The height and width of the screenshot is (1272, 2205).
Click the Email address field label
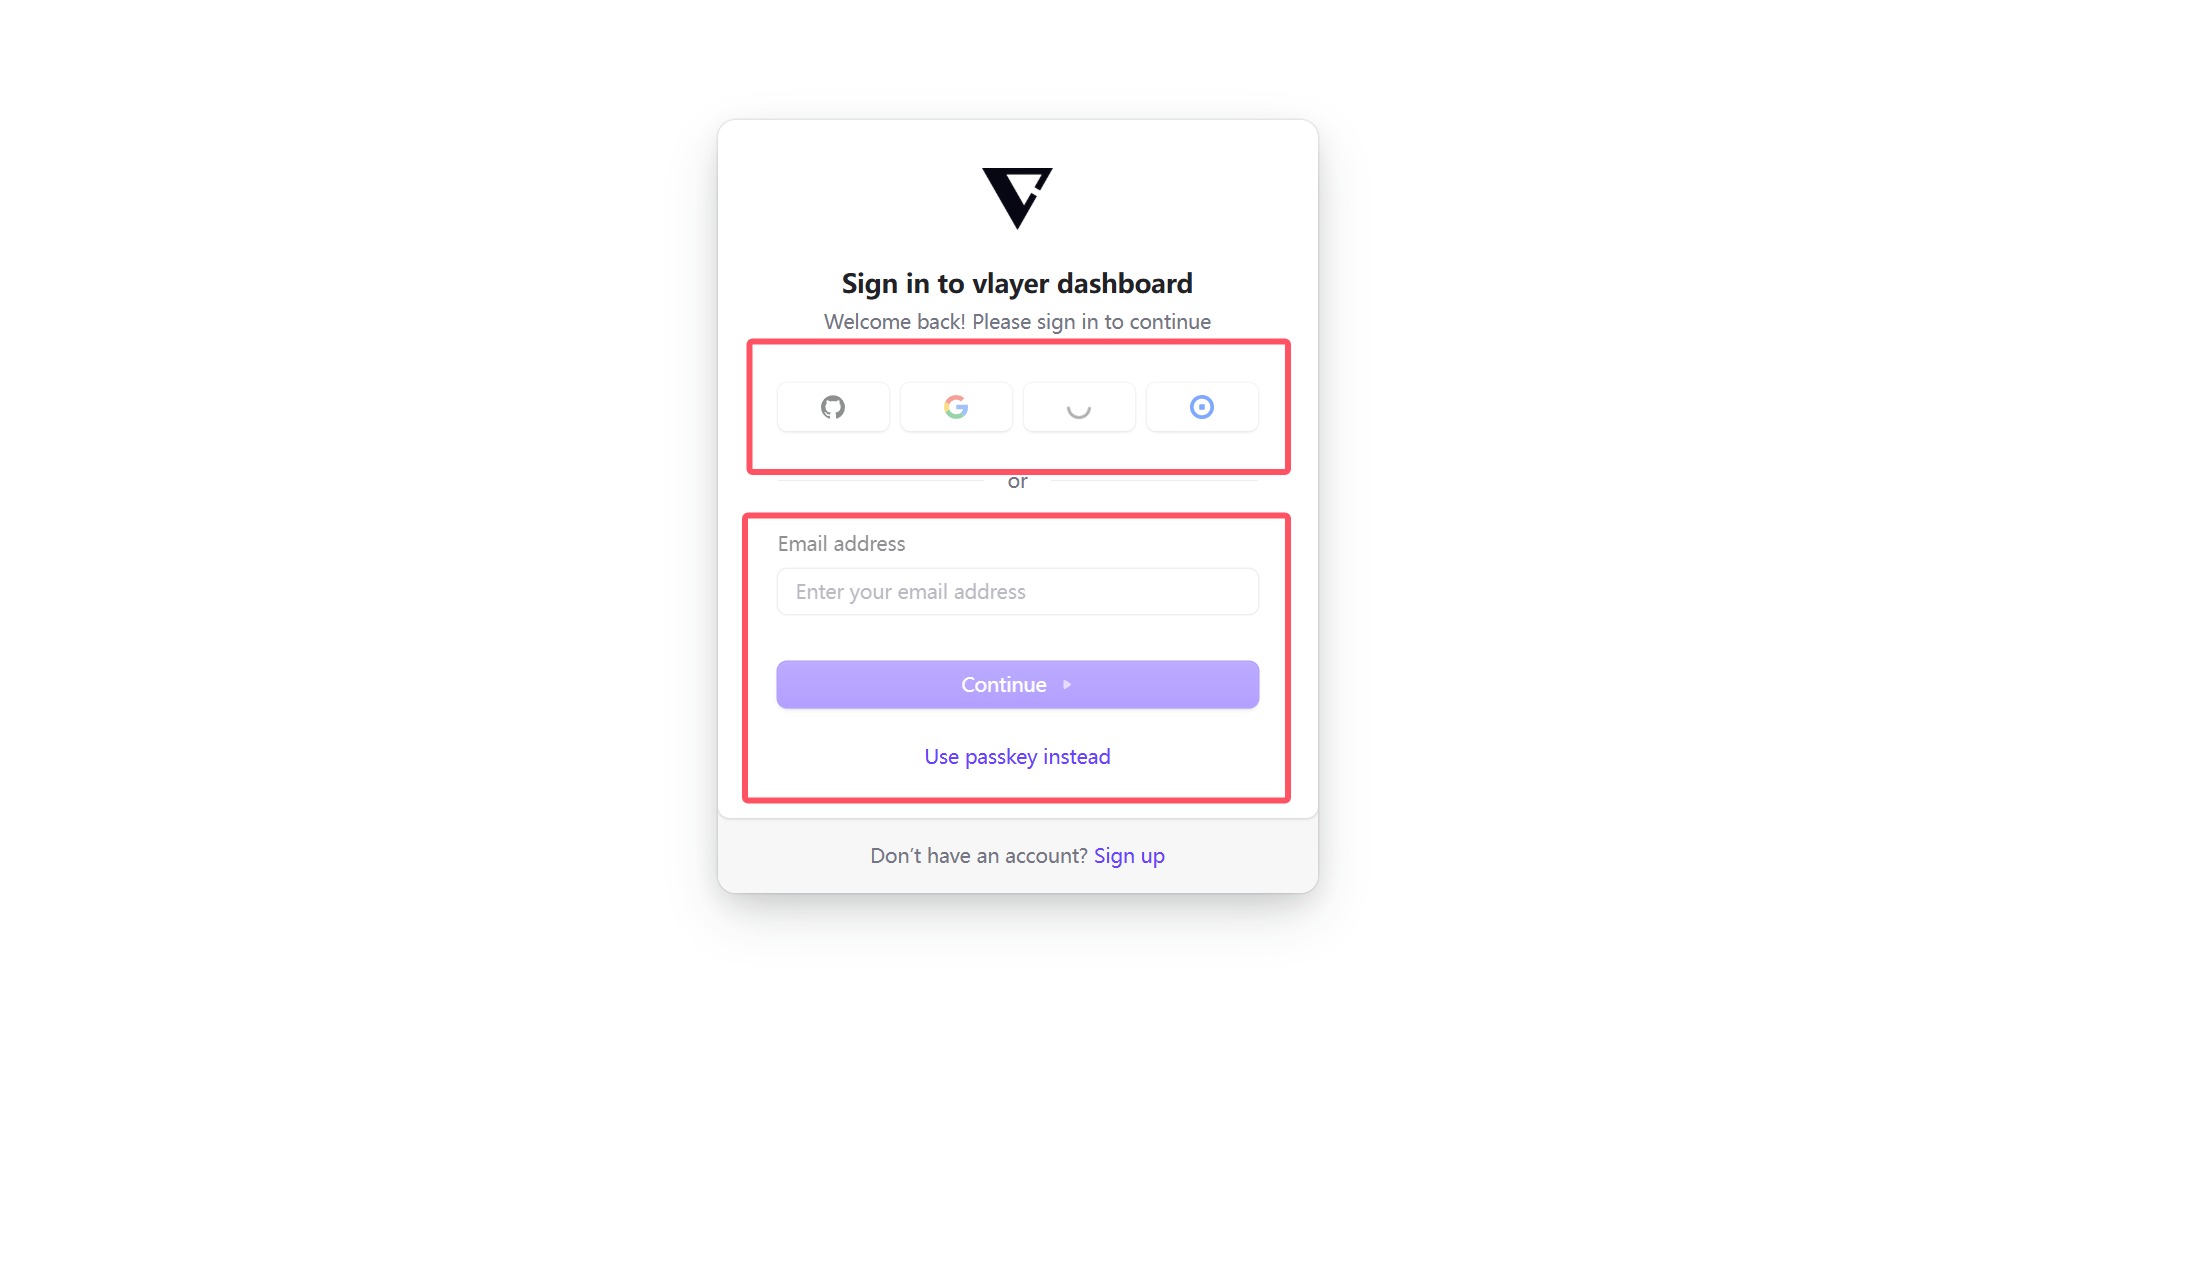841,544
